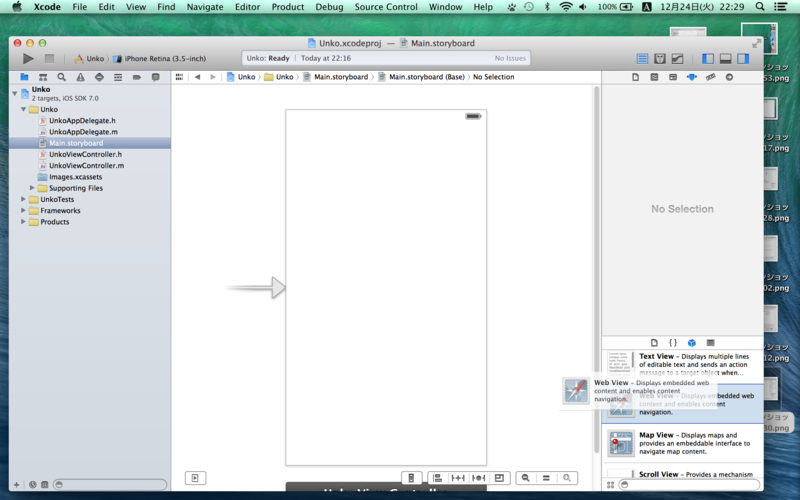
Task: Collapse the Unko group folder
Action: click(23, 109)
